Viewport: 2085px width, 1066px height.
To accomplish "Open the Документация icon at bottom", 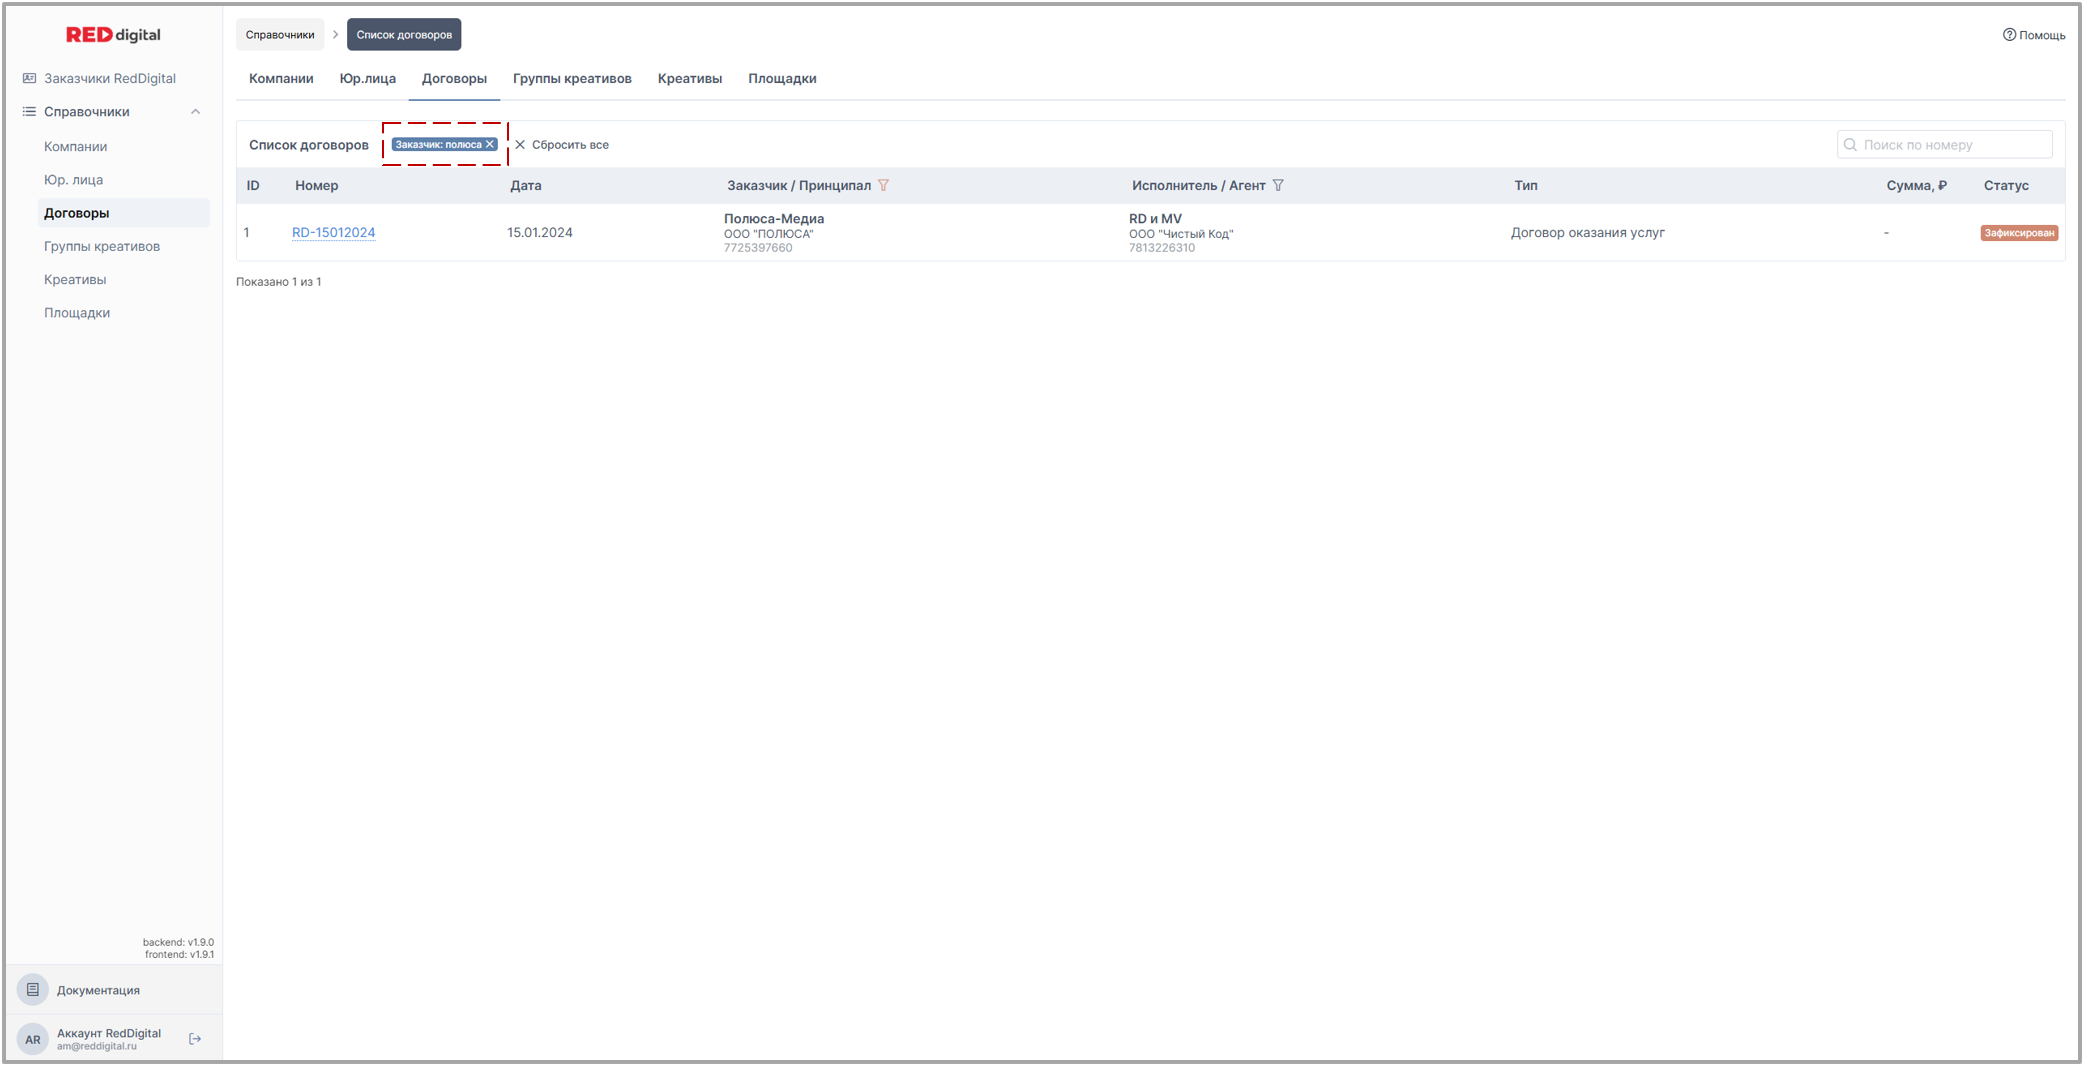I will click(33, 990).
